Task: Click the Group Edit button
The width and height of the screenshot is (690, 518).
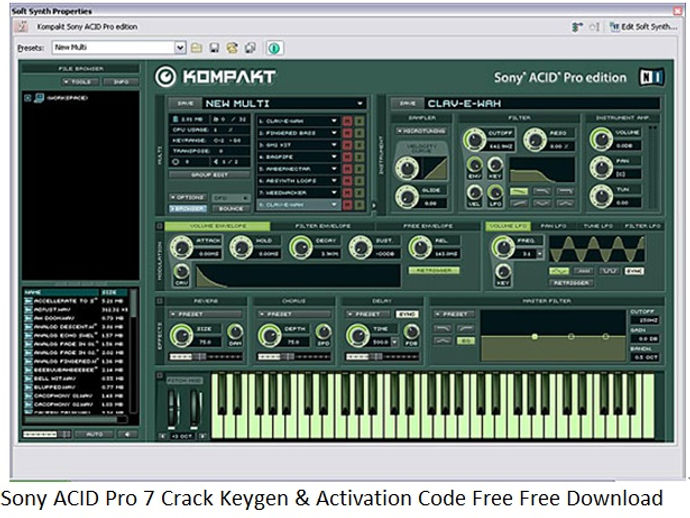Action: coord(209,175)
